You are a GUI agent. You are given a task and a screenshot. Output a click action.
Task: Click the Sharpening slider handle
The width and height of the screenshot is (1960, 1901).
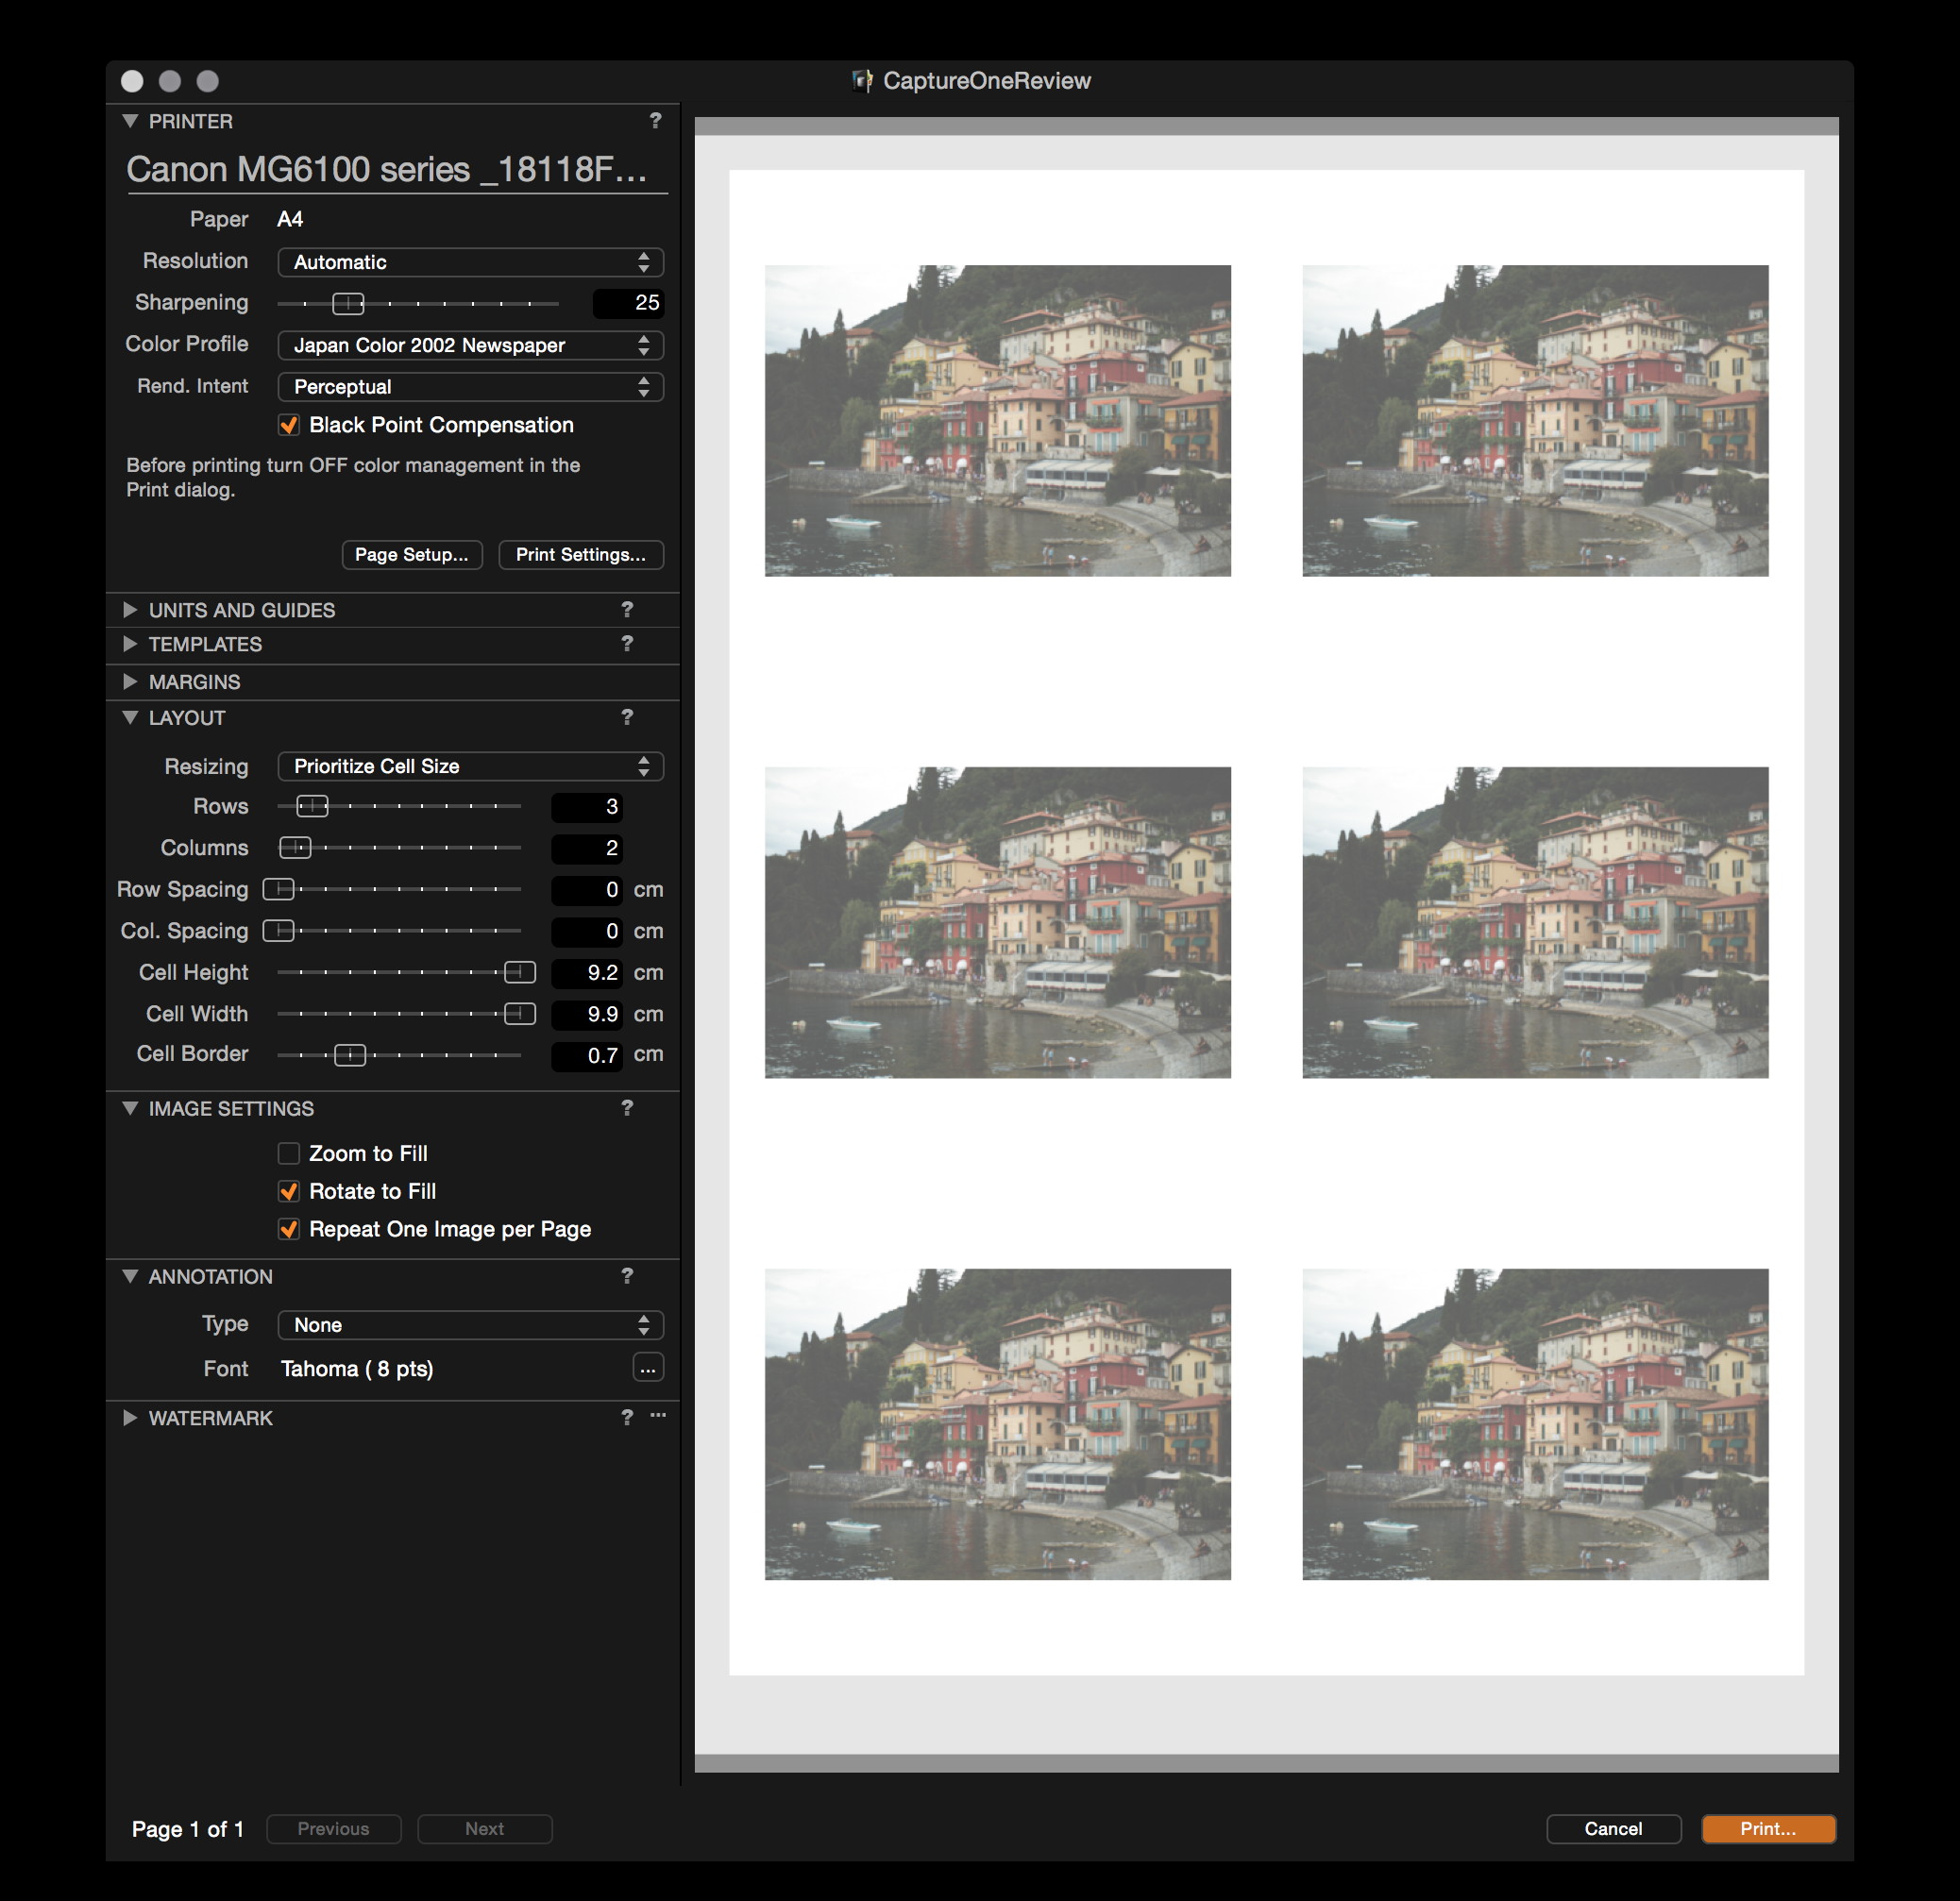(348, 303)
